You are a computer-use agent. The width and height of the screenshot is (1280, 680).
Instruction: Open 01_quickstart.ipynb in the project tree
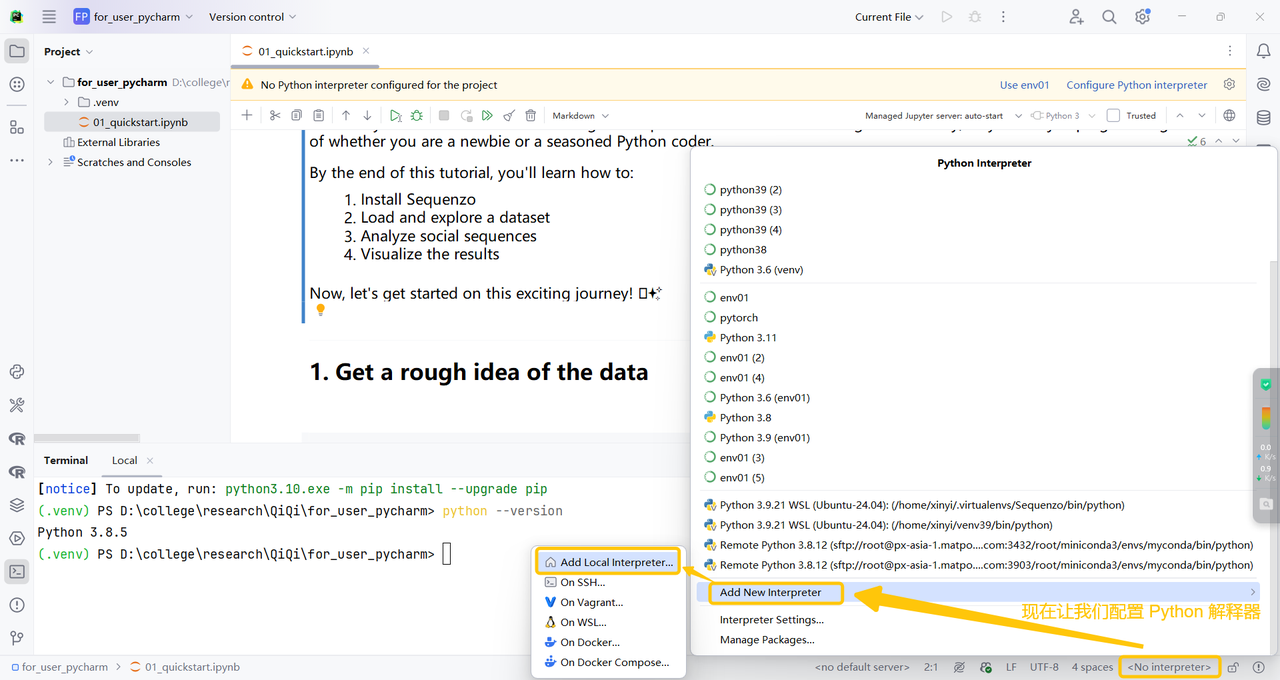[140, 122]
